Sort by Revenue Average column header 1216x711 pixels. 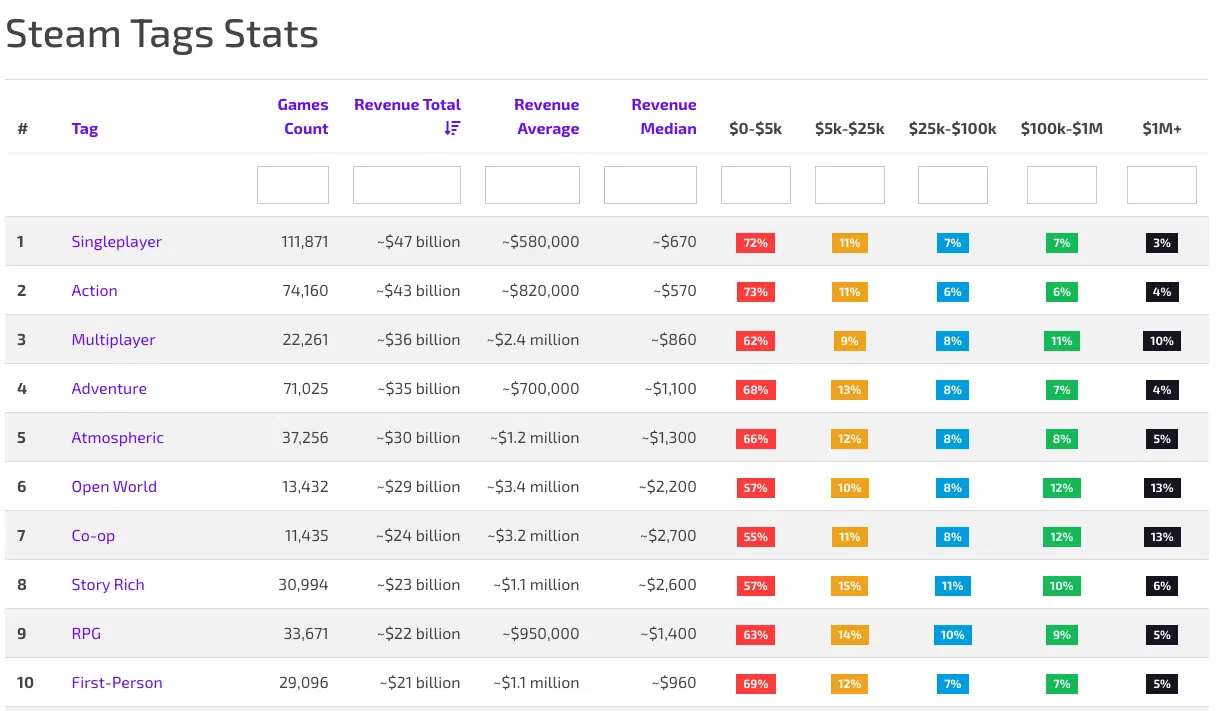click(x=547, y=116)
